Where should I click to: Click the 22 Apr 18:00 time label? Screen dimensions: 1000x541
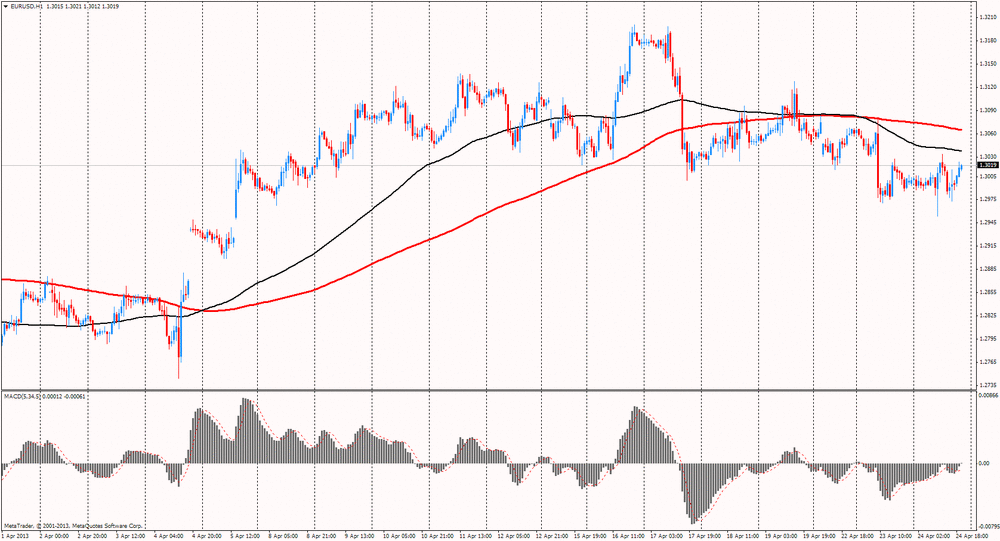click(x=858, y=536)
